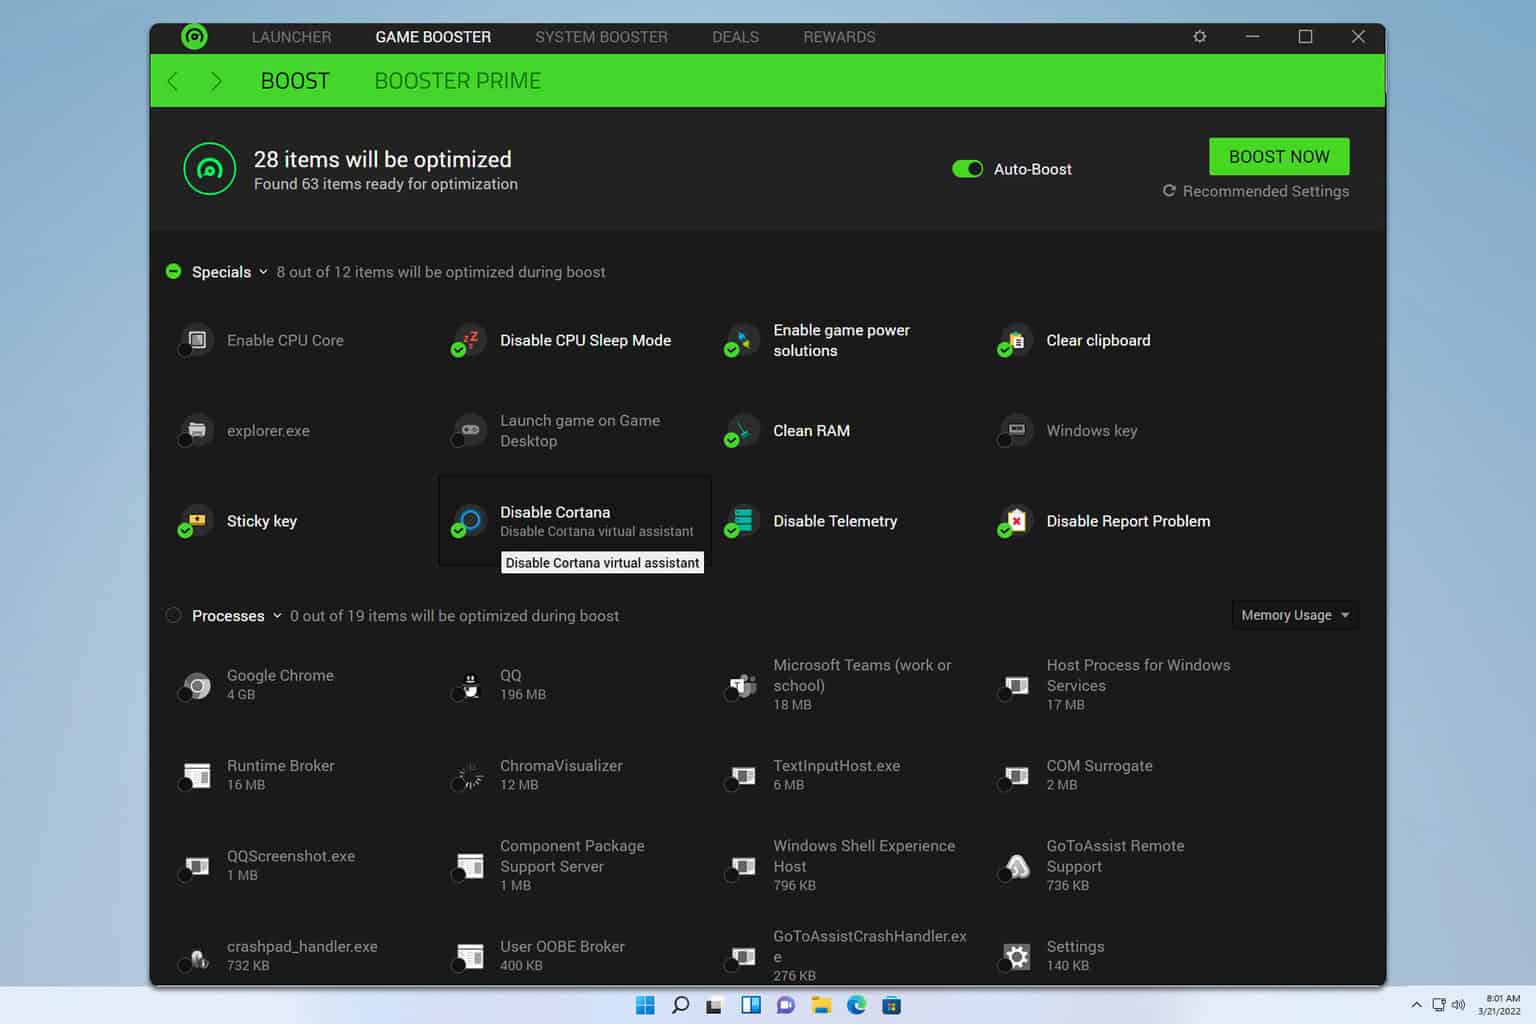The width and height of the screenshot is (1536, 1024).
Task: Switch to BOOSTER PRIME sub-tab
Action: (457, 81)
